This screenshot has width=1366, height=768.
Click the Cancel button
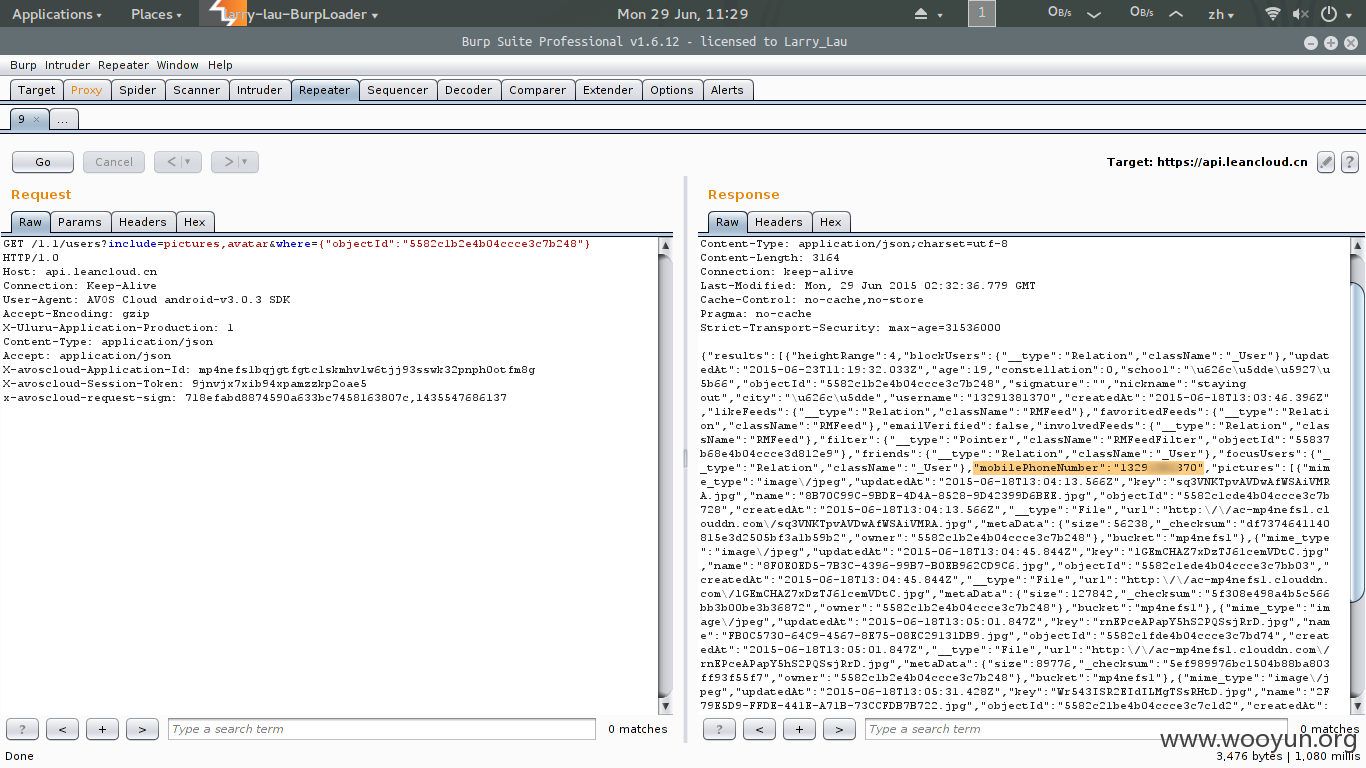(x=114, y=162)
